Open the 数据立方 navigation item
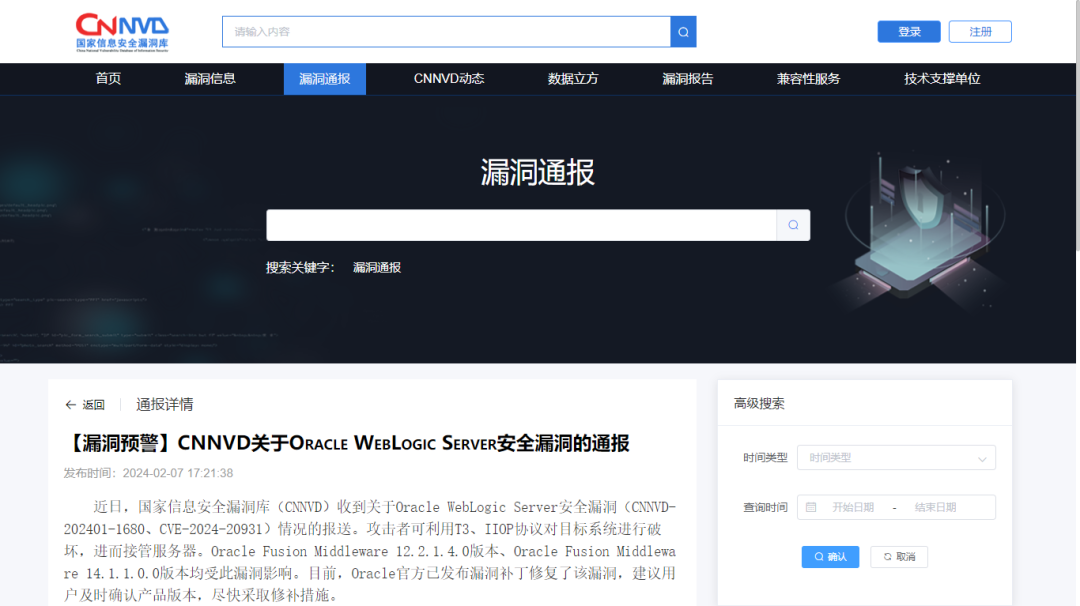Screen dimensions: 1080x606 click(x=573, y=79)
